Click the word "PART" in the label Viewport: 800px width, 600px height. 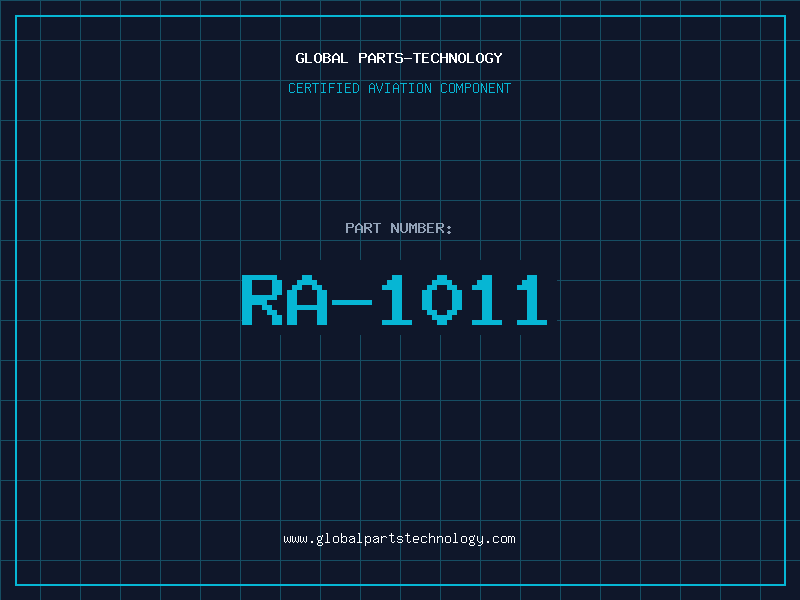pos(364,228)
